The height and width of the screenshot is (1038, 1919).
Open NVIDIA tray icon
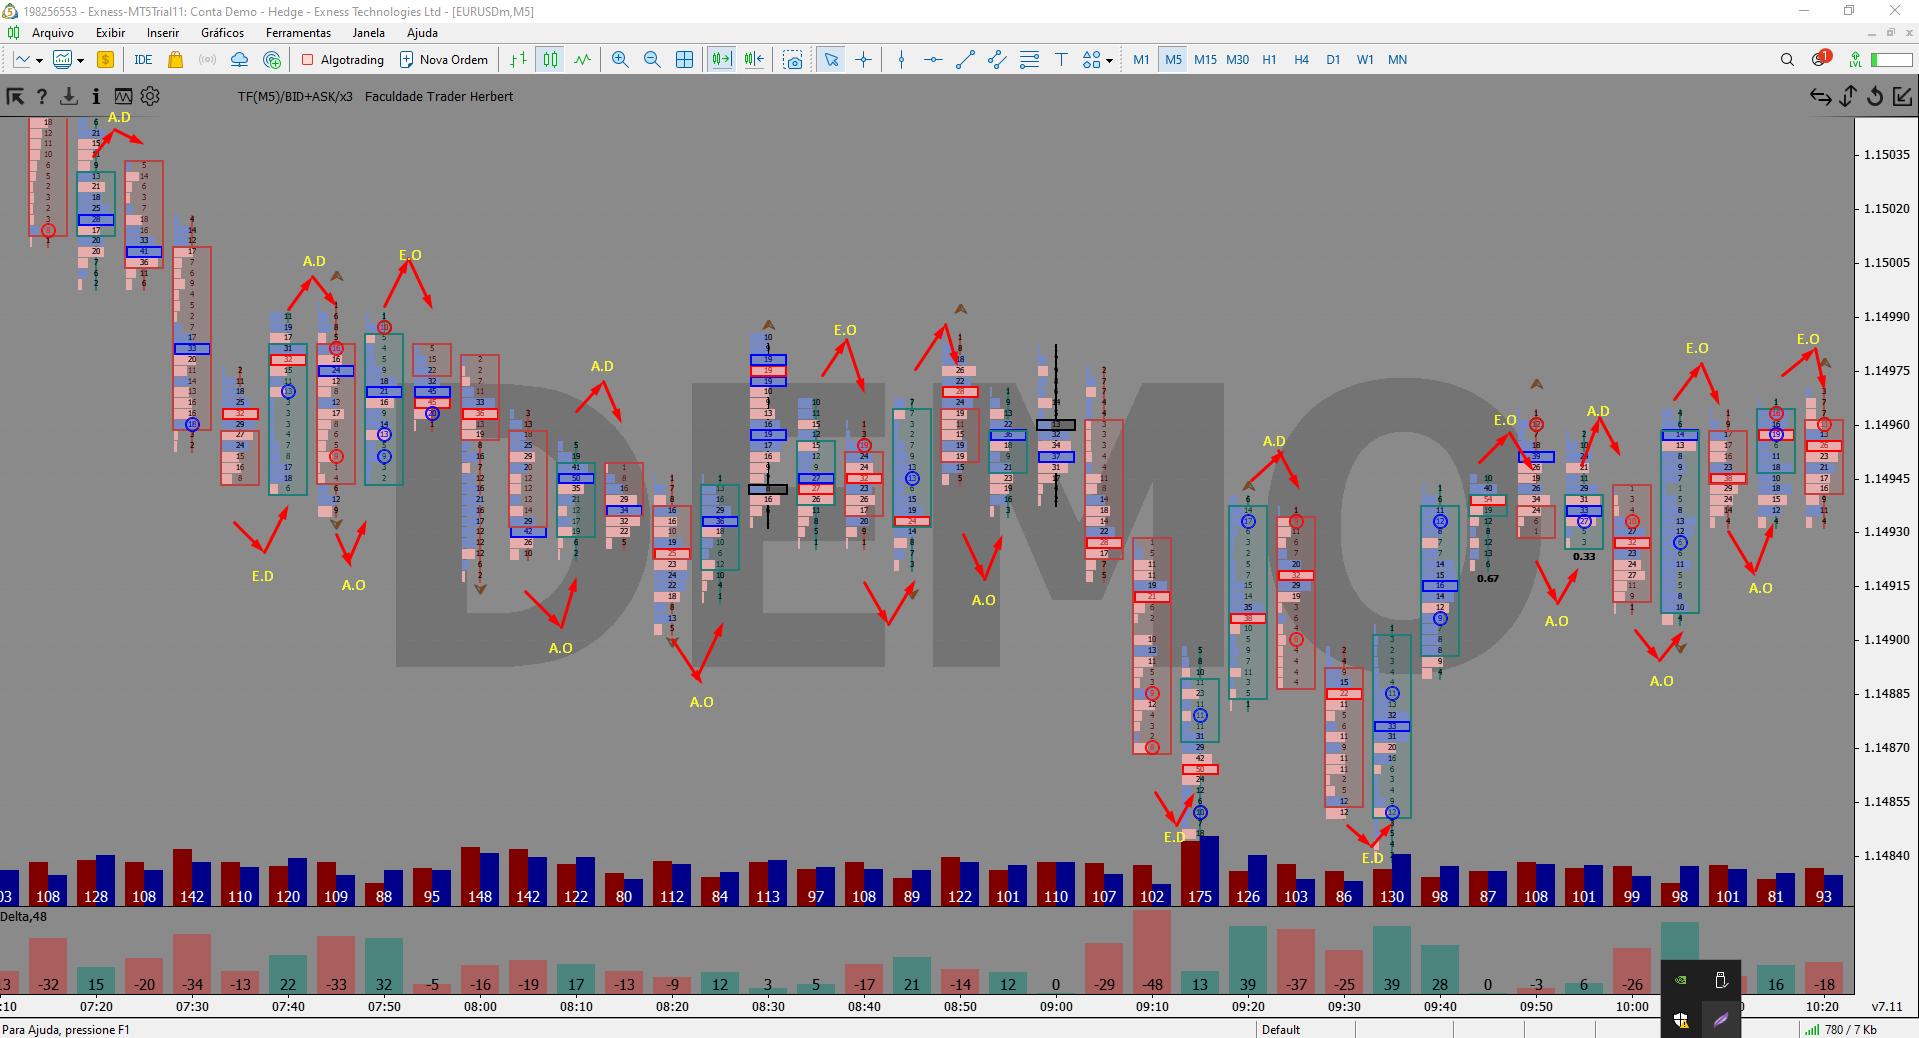[x=1681, y=981]
